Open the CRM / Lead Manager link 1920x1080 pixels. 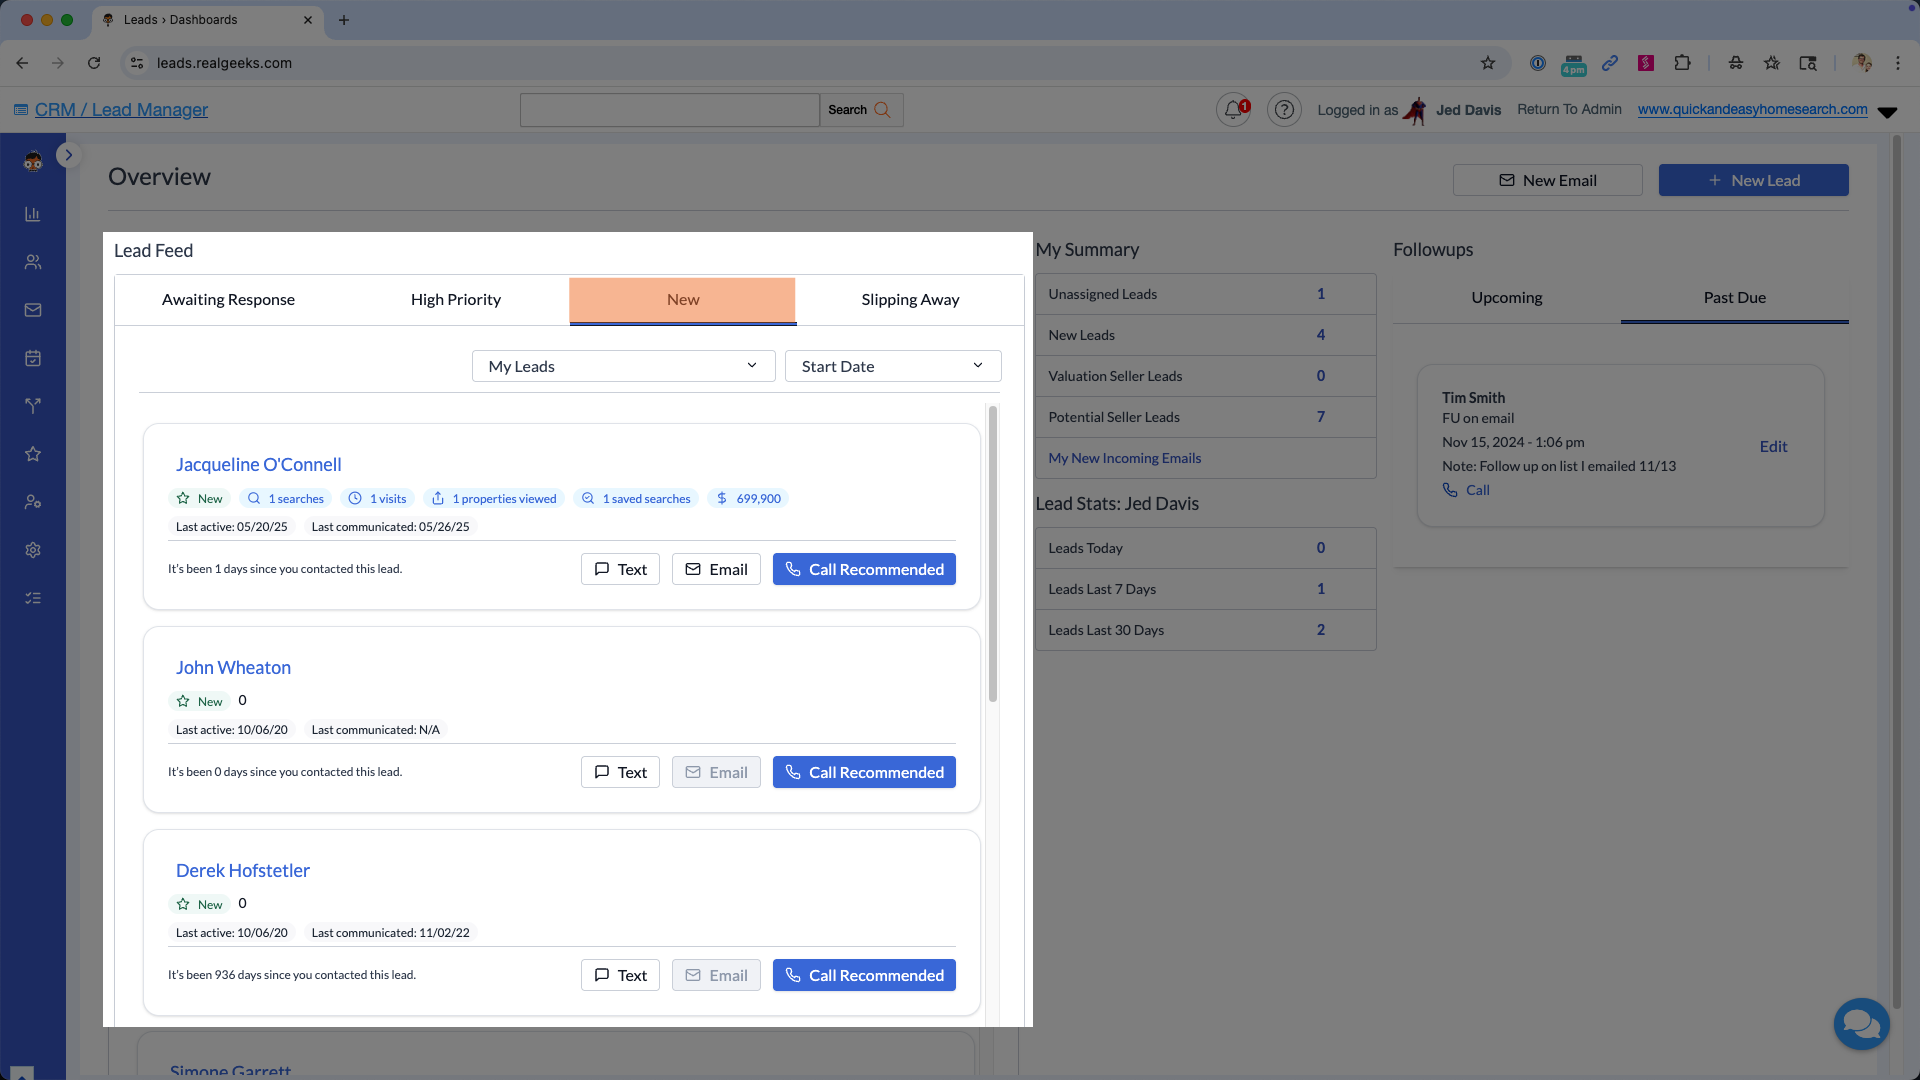point(121,110)
